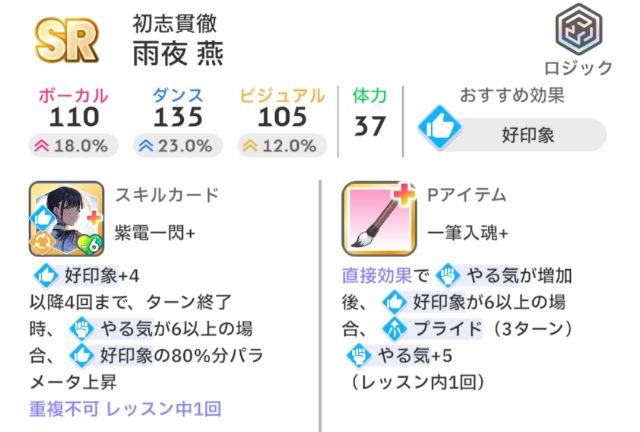640x432 pixels.
Task: Click the thumbs-up icon beside 好印象 recommended effect
Action: click(x=437, y=133)
